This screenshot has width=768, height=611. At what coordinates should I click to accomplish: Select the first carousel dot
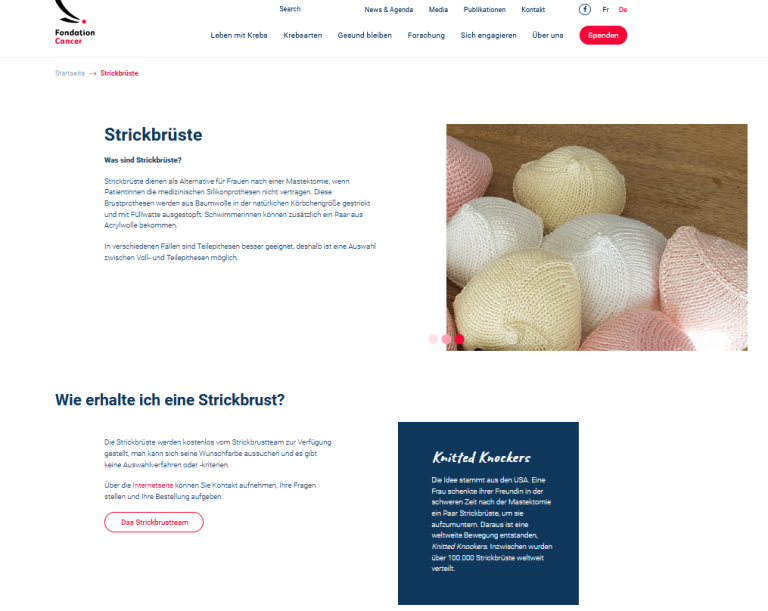coord(433,339)
